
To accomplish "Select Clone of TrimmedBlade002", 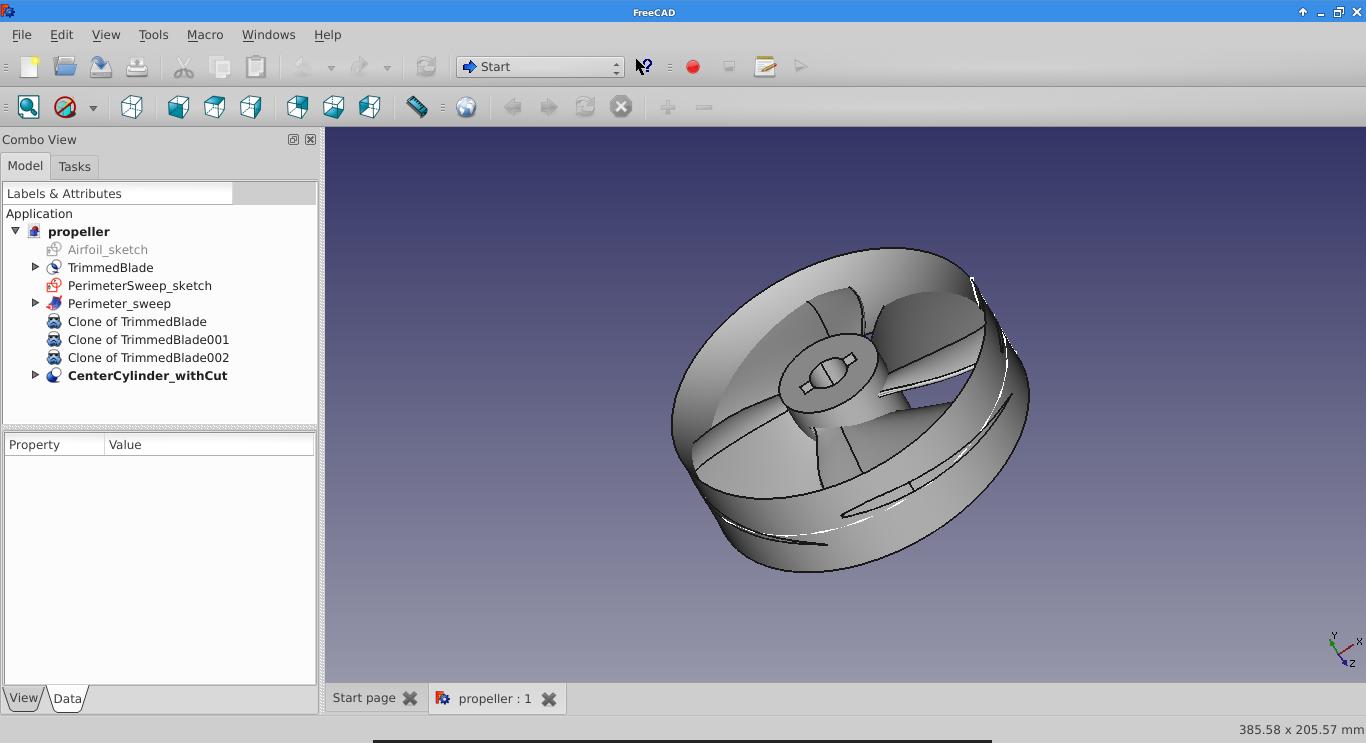I will point(148,357).
